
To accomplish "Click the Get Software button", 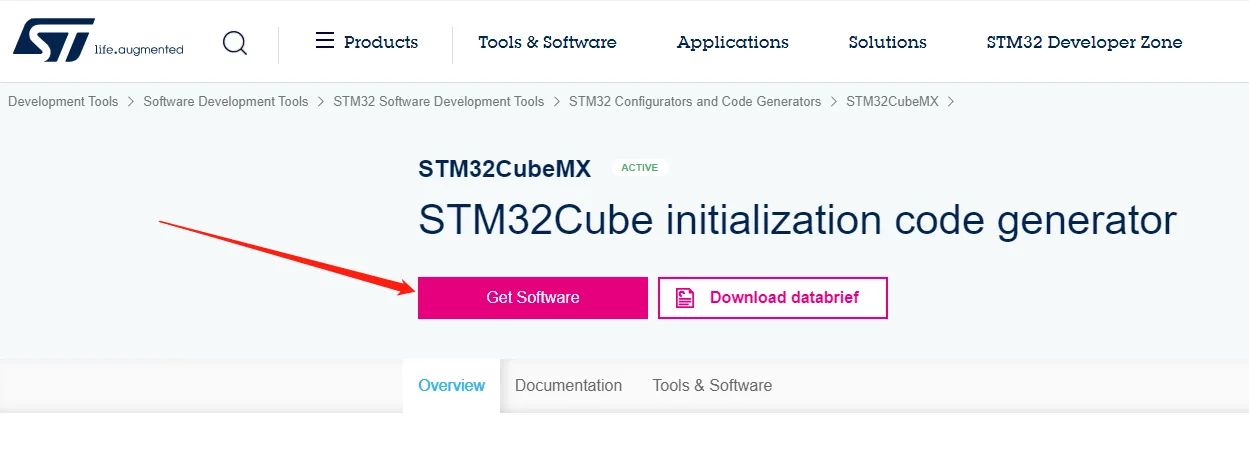I will tap(533, 298).
